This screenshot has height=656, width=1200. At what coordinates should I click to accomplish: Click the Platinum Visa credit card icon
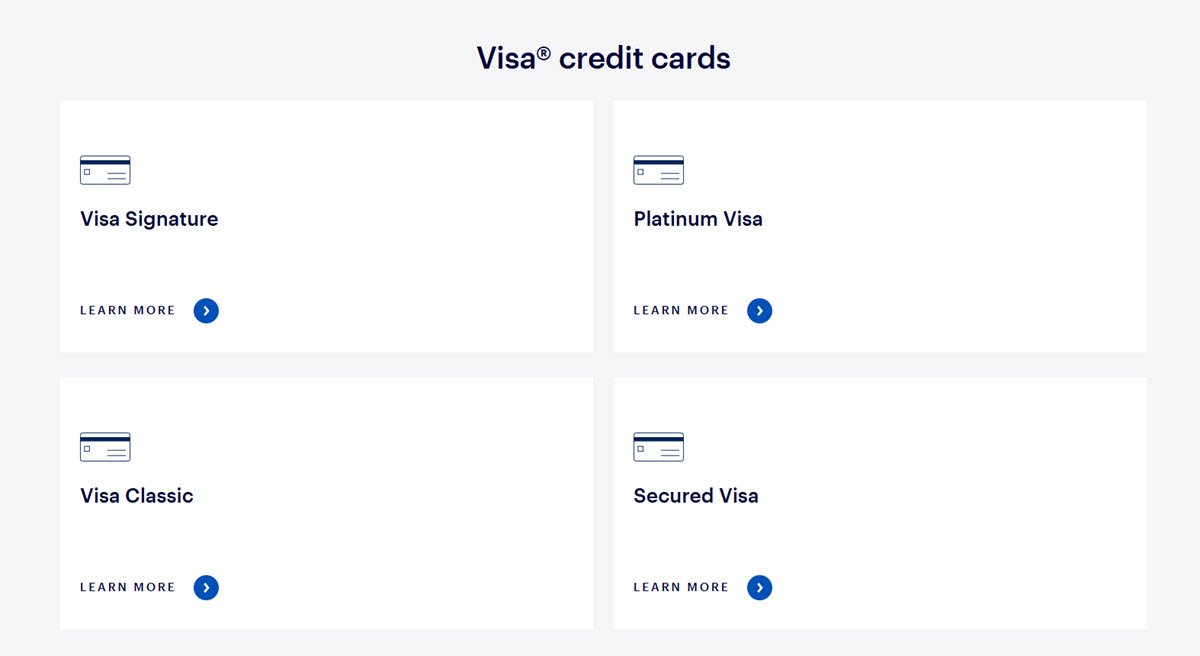(x=658, y=170)
